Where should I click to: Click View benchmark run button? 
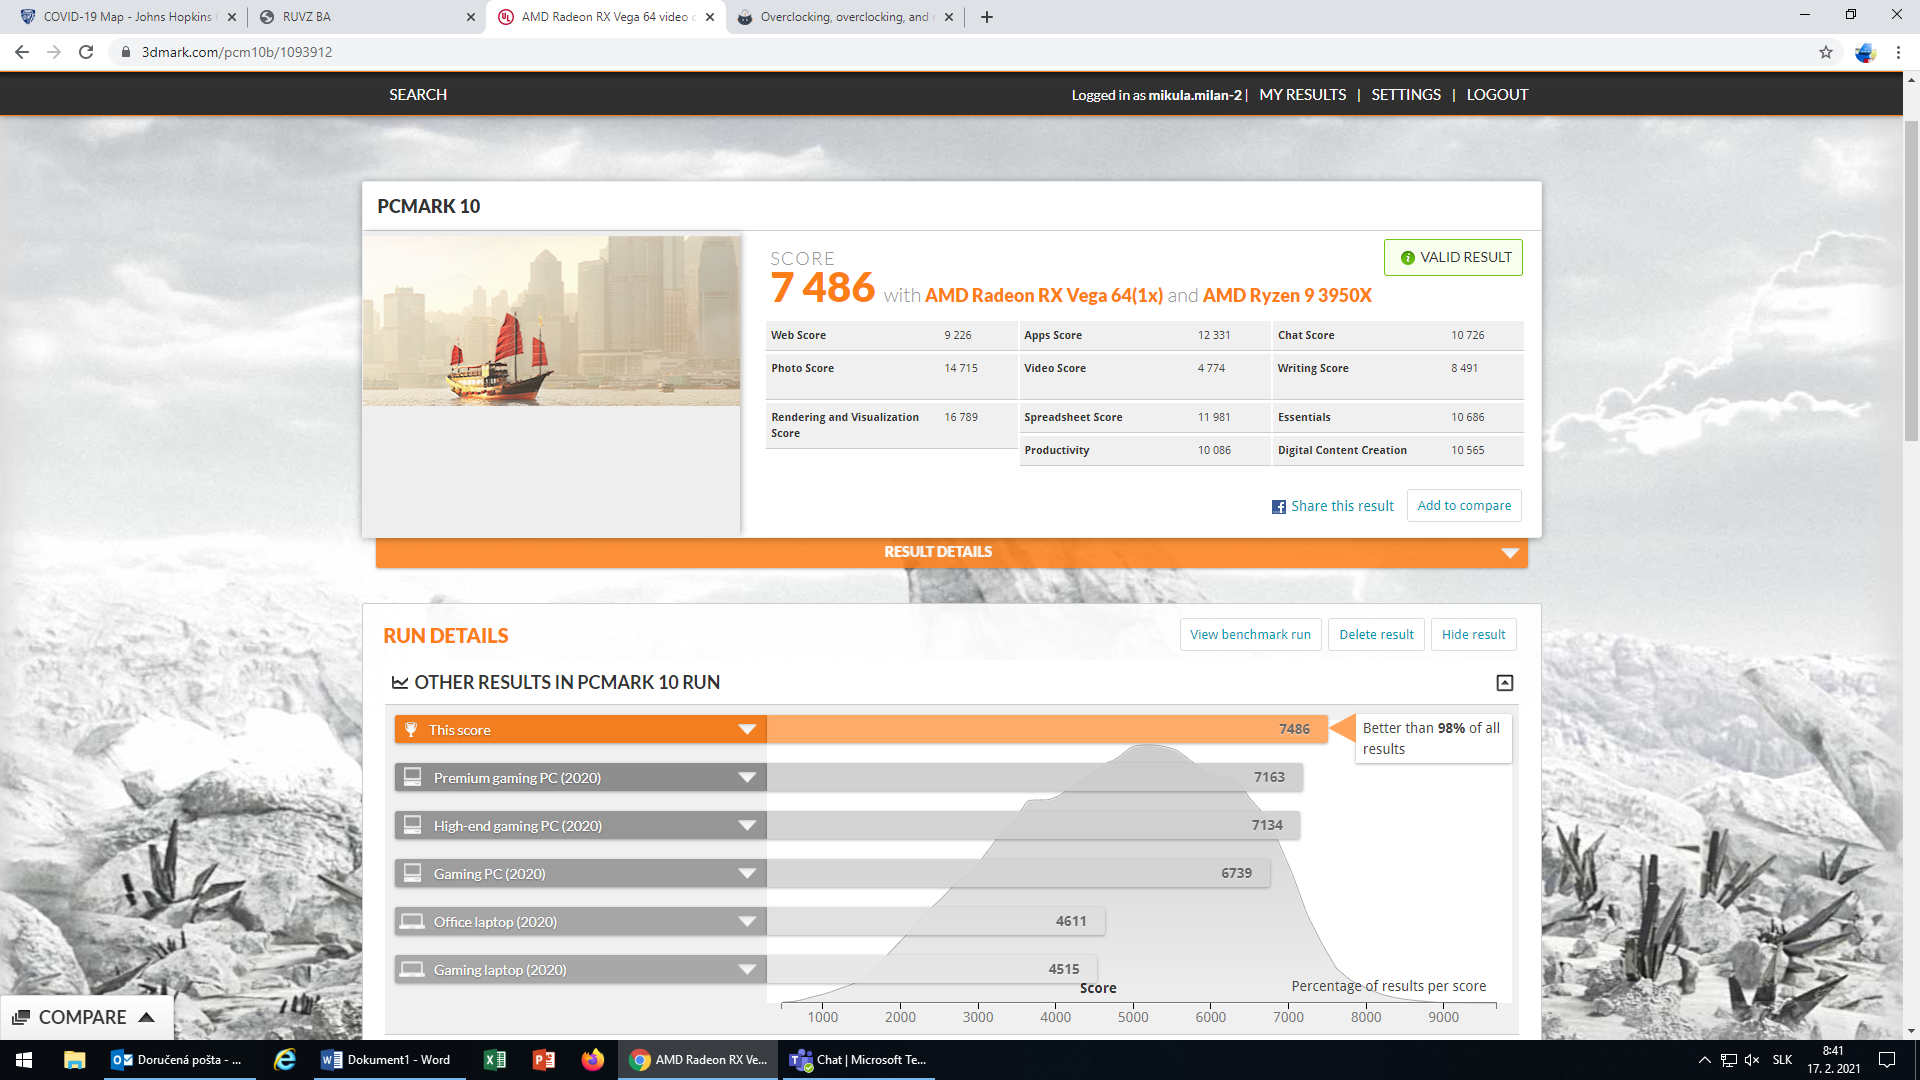1250,634
